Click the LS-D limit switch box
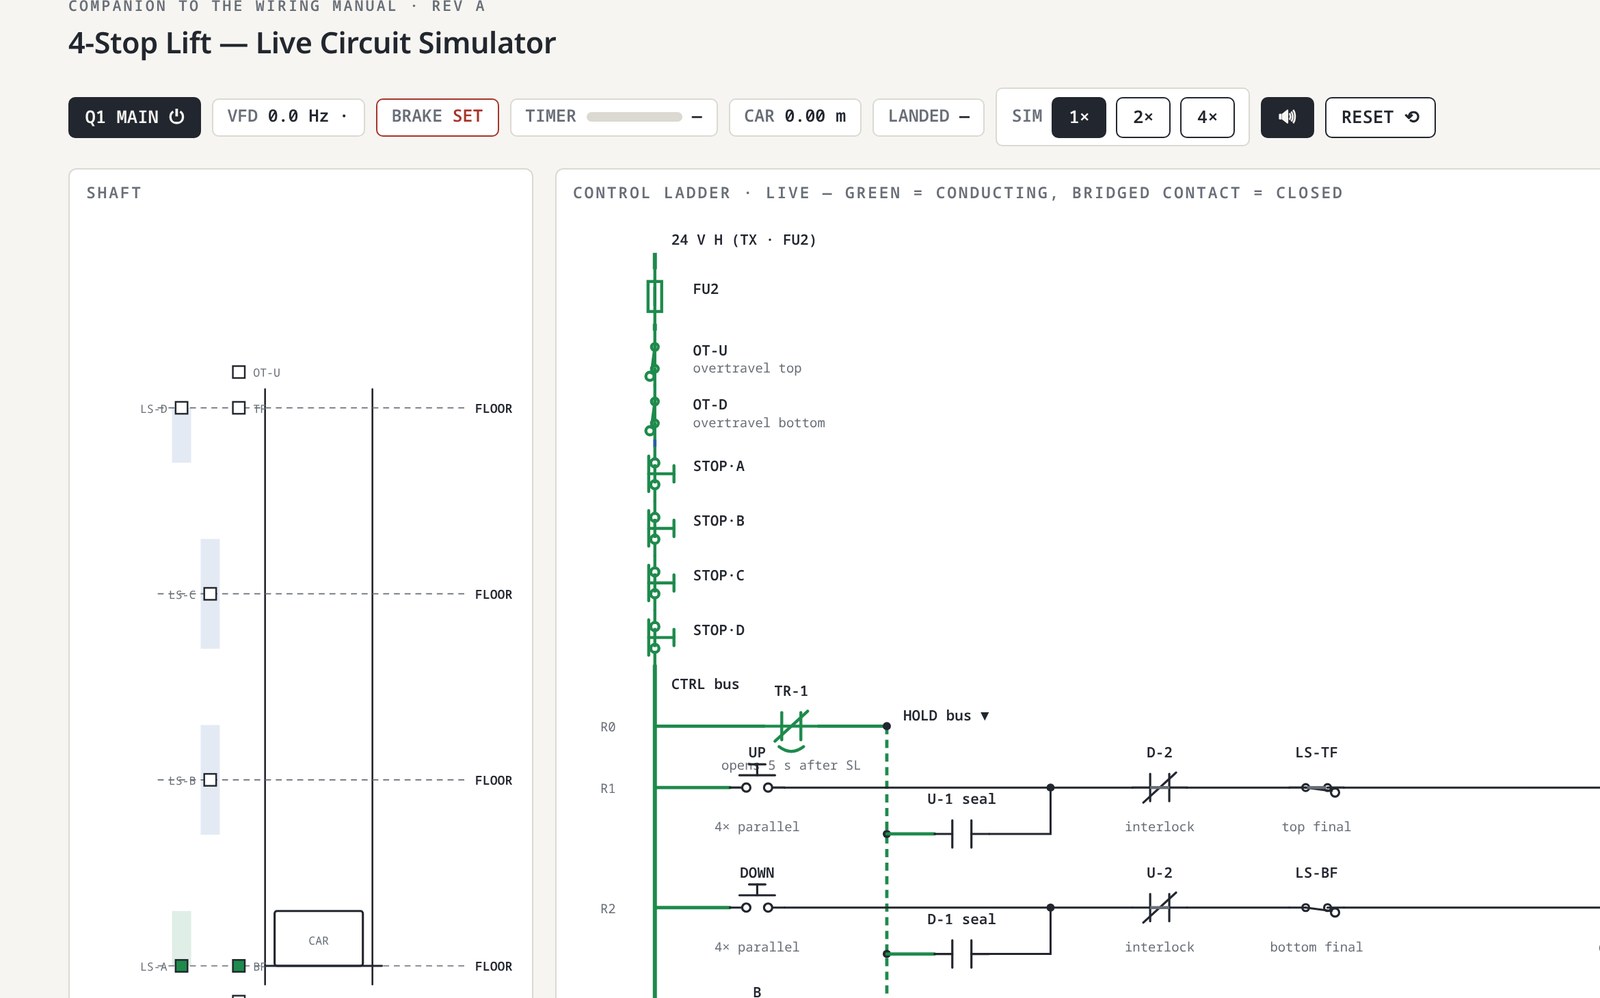This screenshot has height=998, width=1600. point(182,408)
